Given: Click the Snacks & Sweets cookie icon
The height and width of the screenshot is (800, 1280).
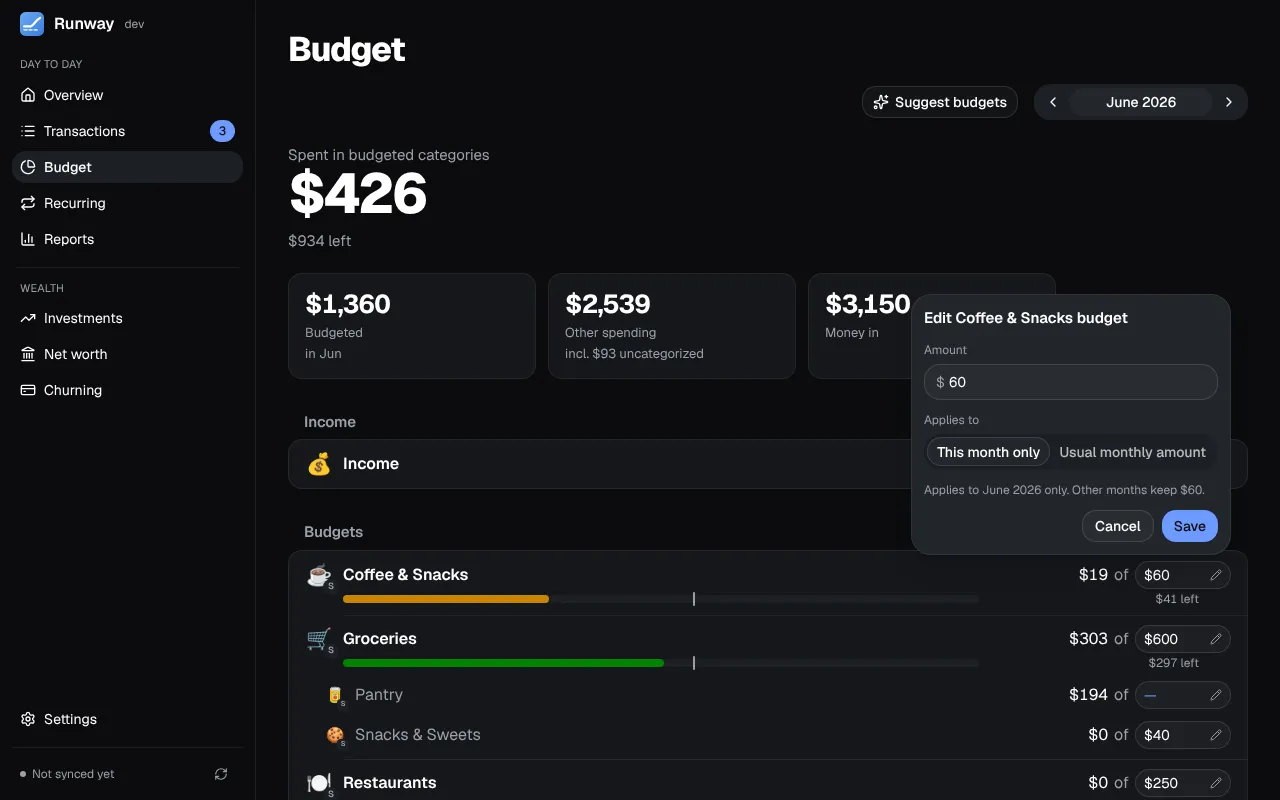Looking at the screenshot, I should point(335,735).
